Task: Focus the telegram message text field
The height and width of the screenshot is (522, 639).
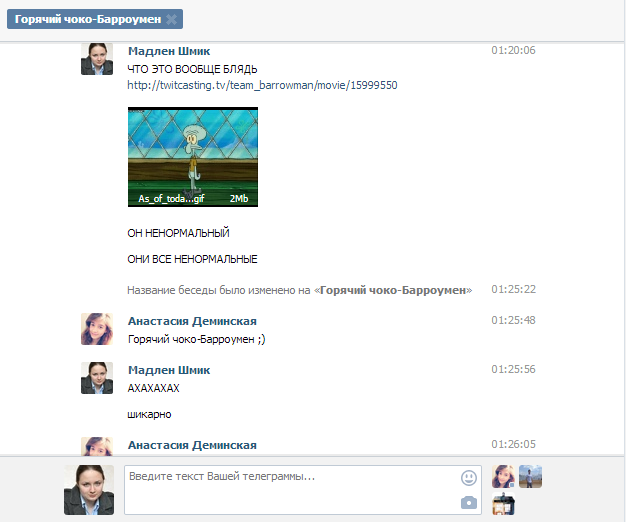Action: 303,490
